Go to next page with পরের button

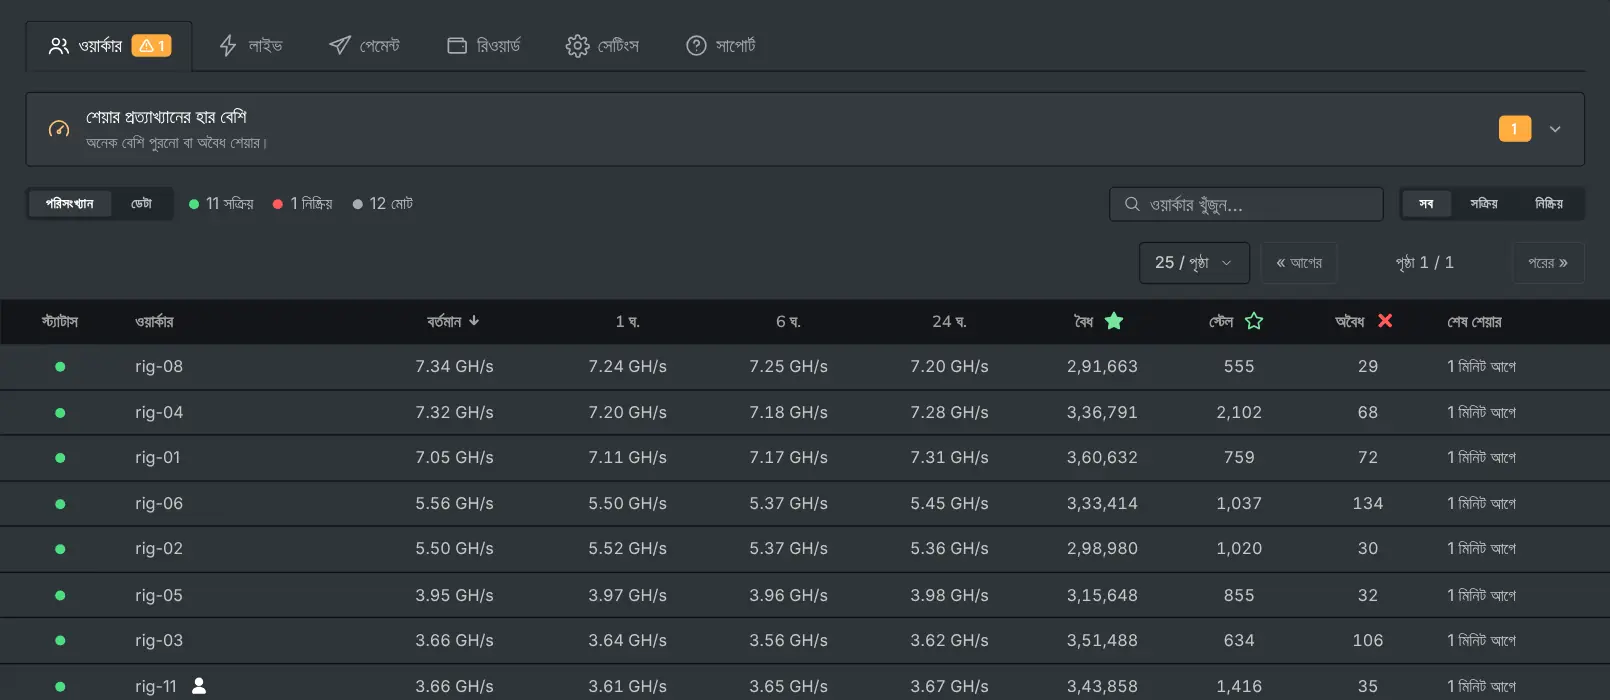coord(1548,263)
